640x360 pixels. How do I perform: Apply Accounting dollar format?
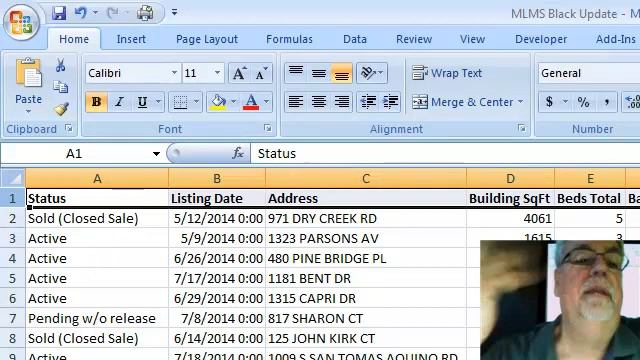click(549, 102)
